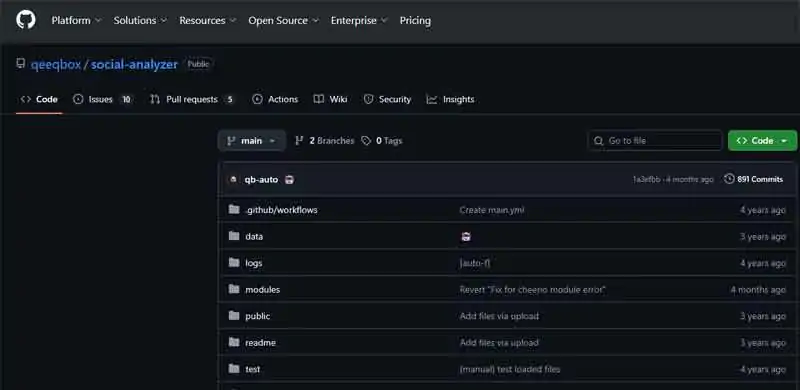Open the 'Revert Fix for cheerio module error' commit
Viewport: 800px width, 390px height.
tap(533, 290)
